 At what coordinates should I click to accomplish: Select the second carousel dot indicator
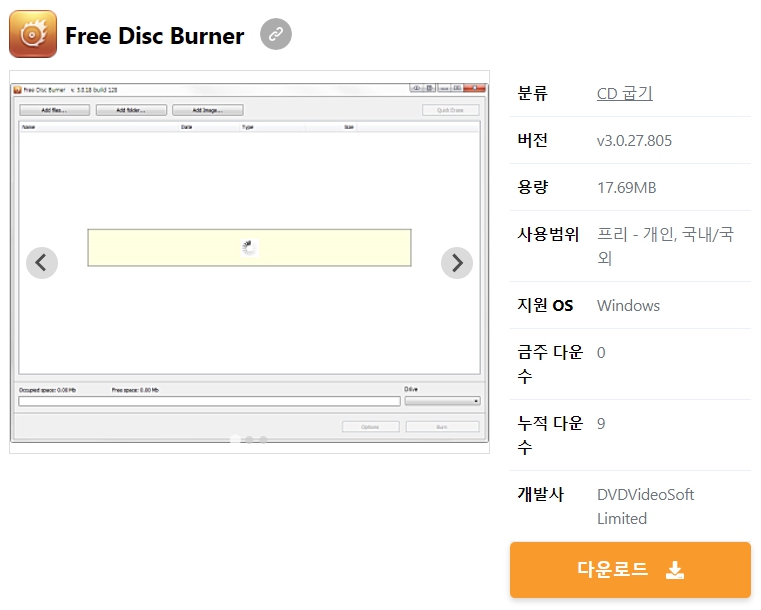[x=249, y=440]
